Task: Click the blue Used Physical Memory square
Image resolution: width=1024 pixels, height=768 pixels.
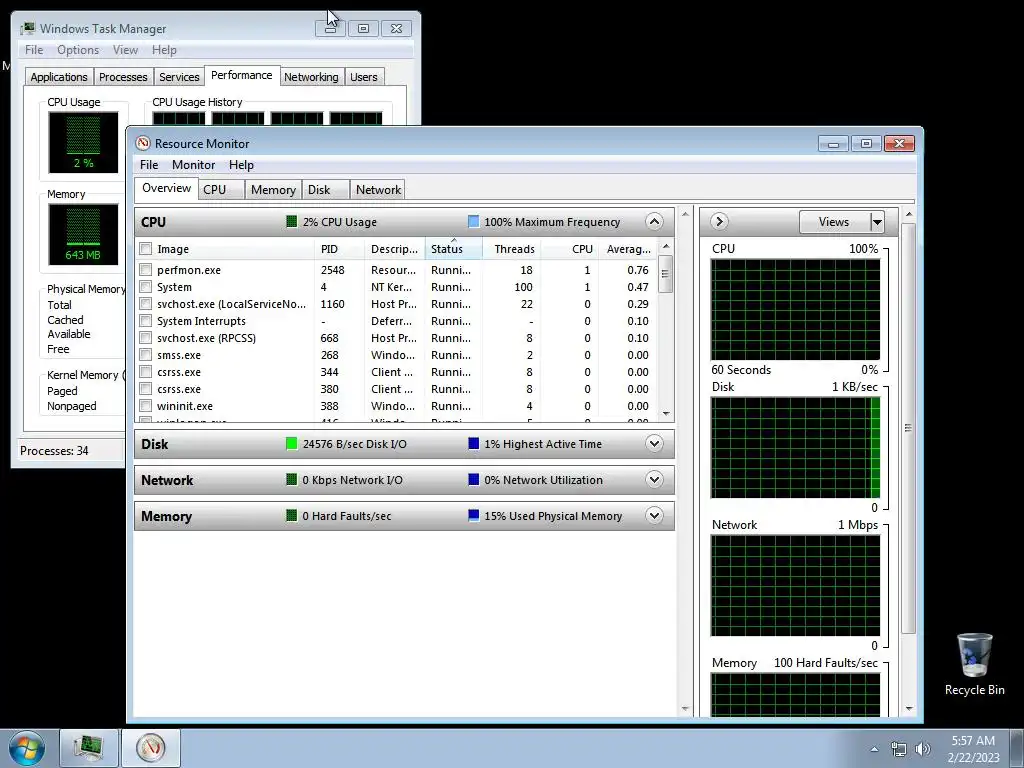Action: click(x=473, y=515)
